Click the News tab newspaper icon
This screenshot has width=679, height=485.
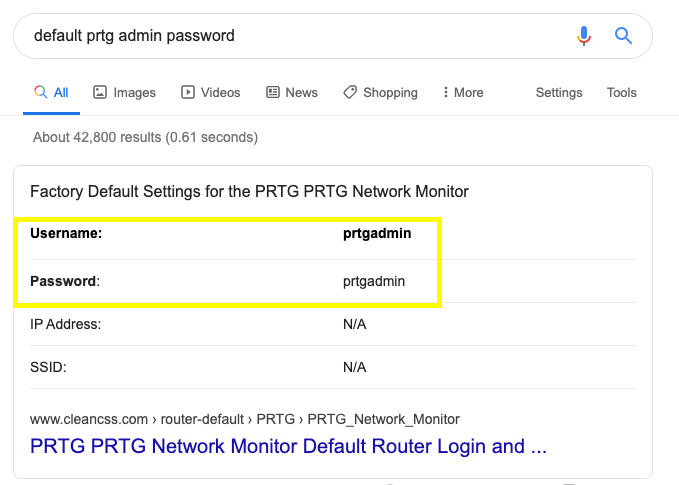coord(273,92)
